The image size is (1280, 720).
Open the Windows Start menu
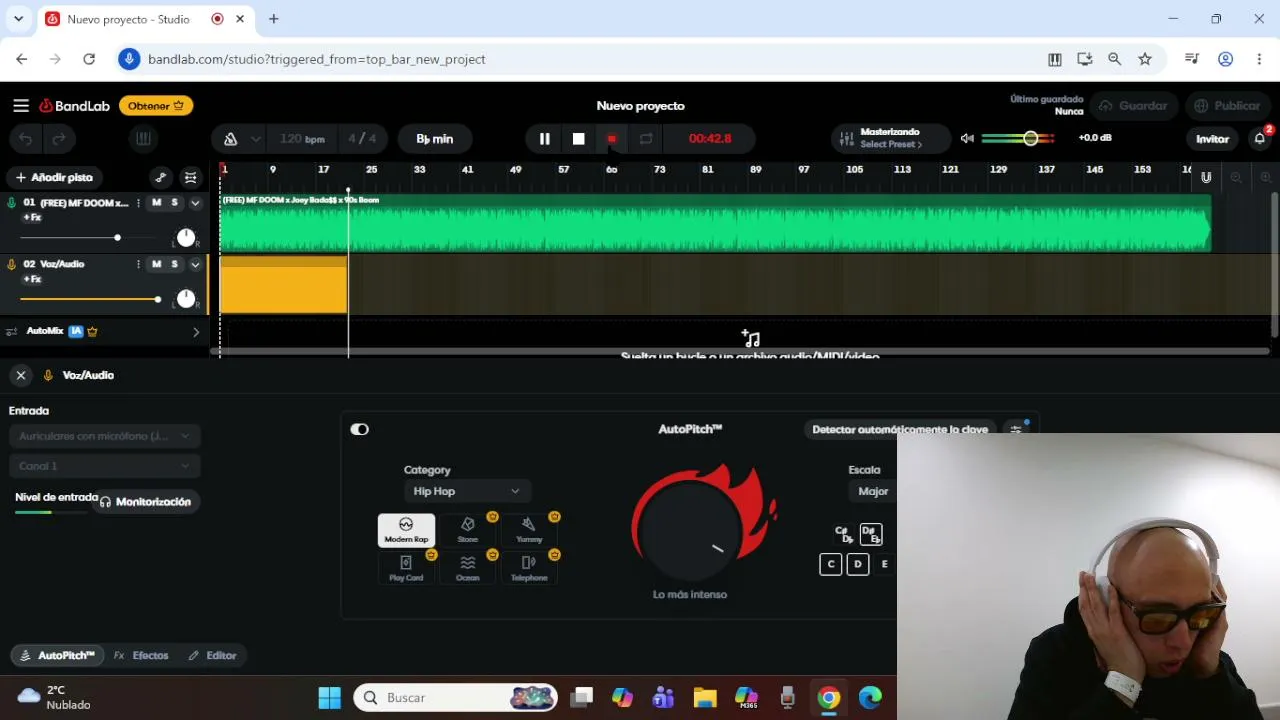(x=329, y=697)
